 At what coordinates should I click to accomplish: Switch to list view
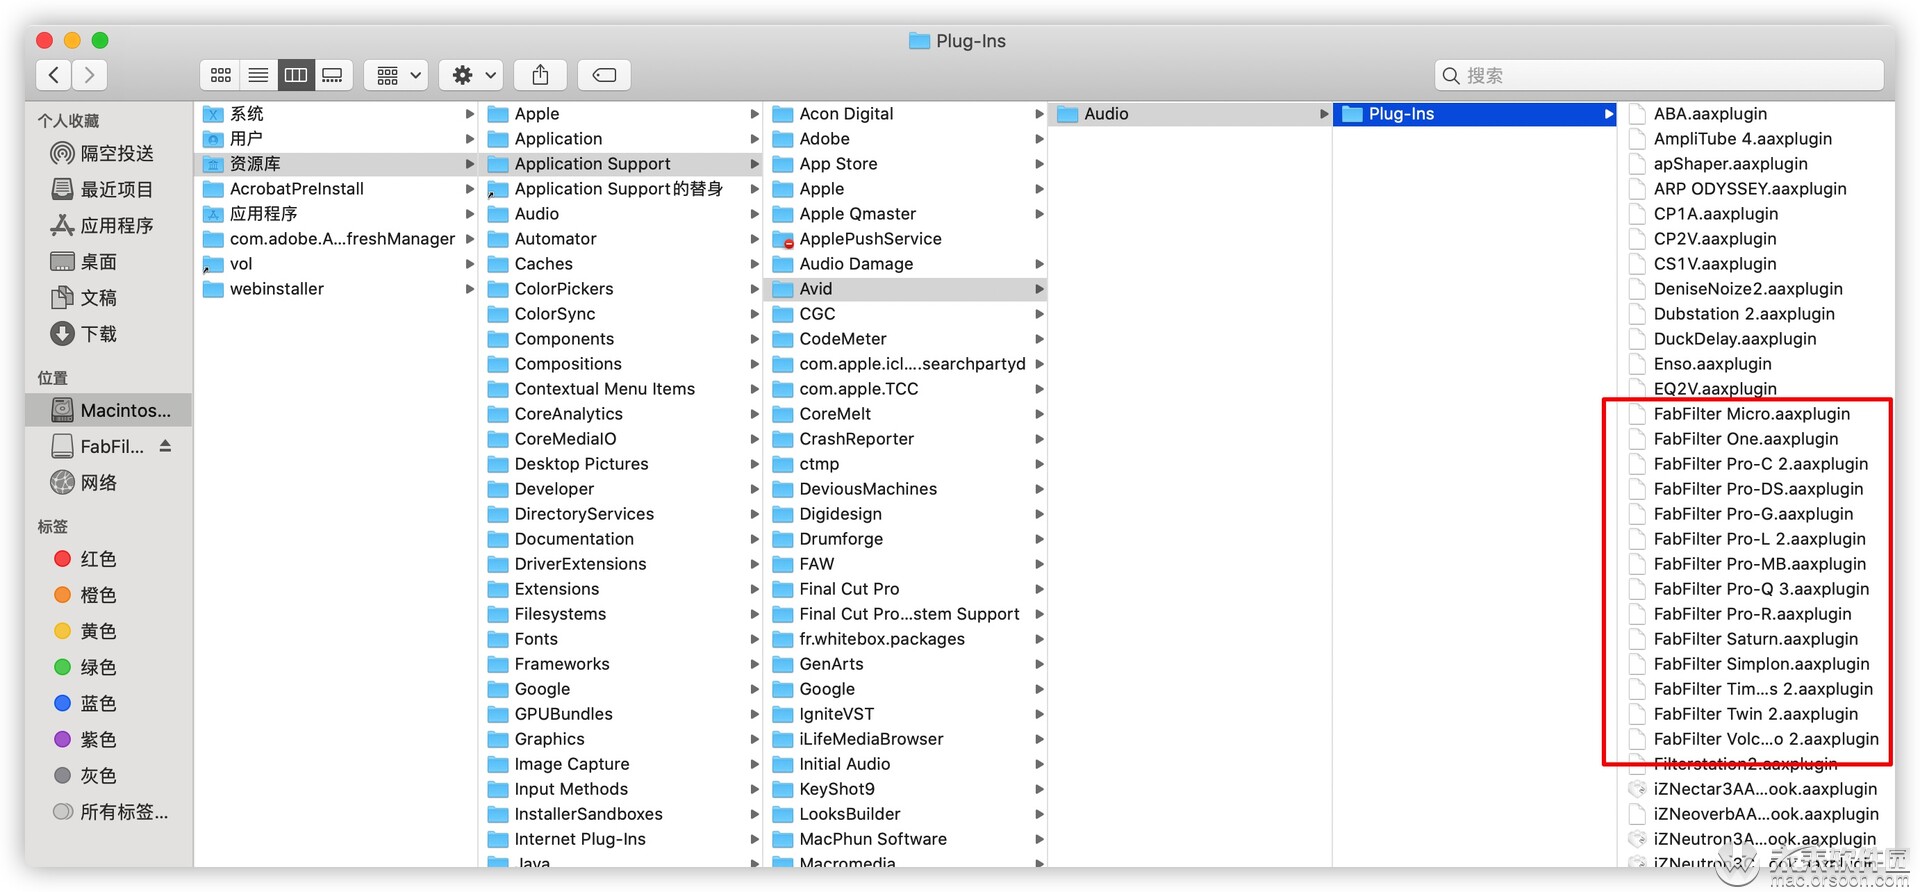click(x=258, y=75)
